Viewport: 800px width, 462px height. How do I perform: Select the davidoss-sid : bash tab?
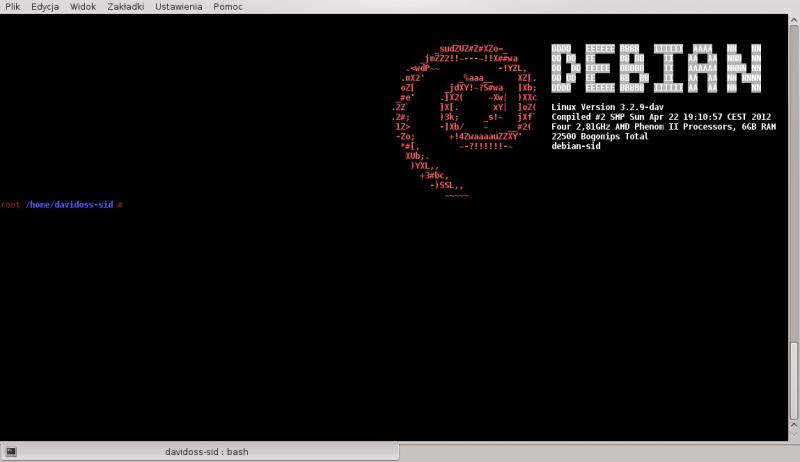pos(206,452)
